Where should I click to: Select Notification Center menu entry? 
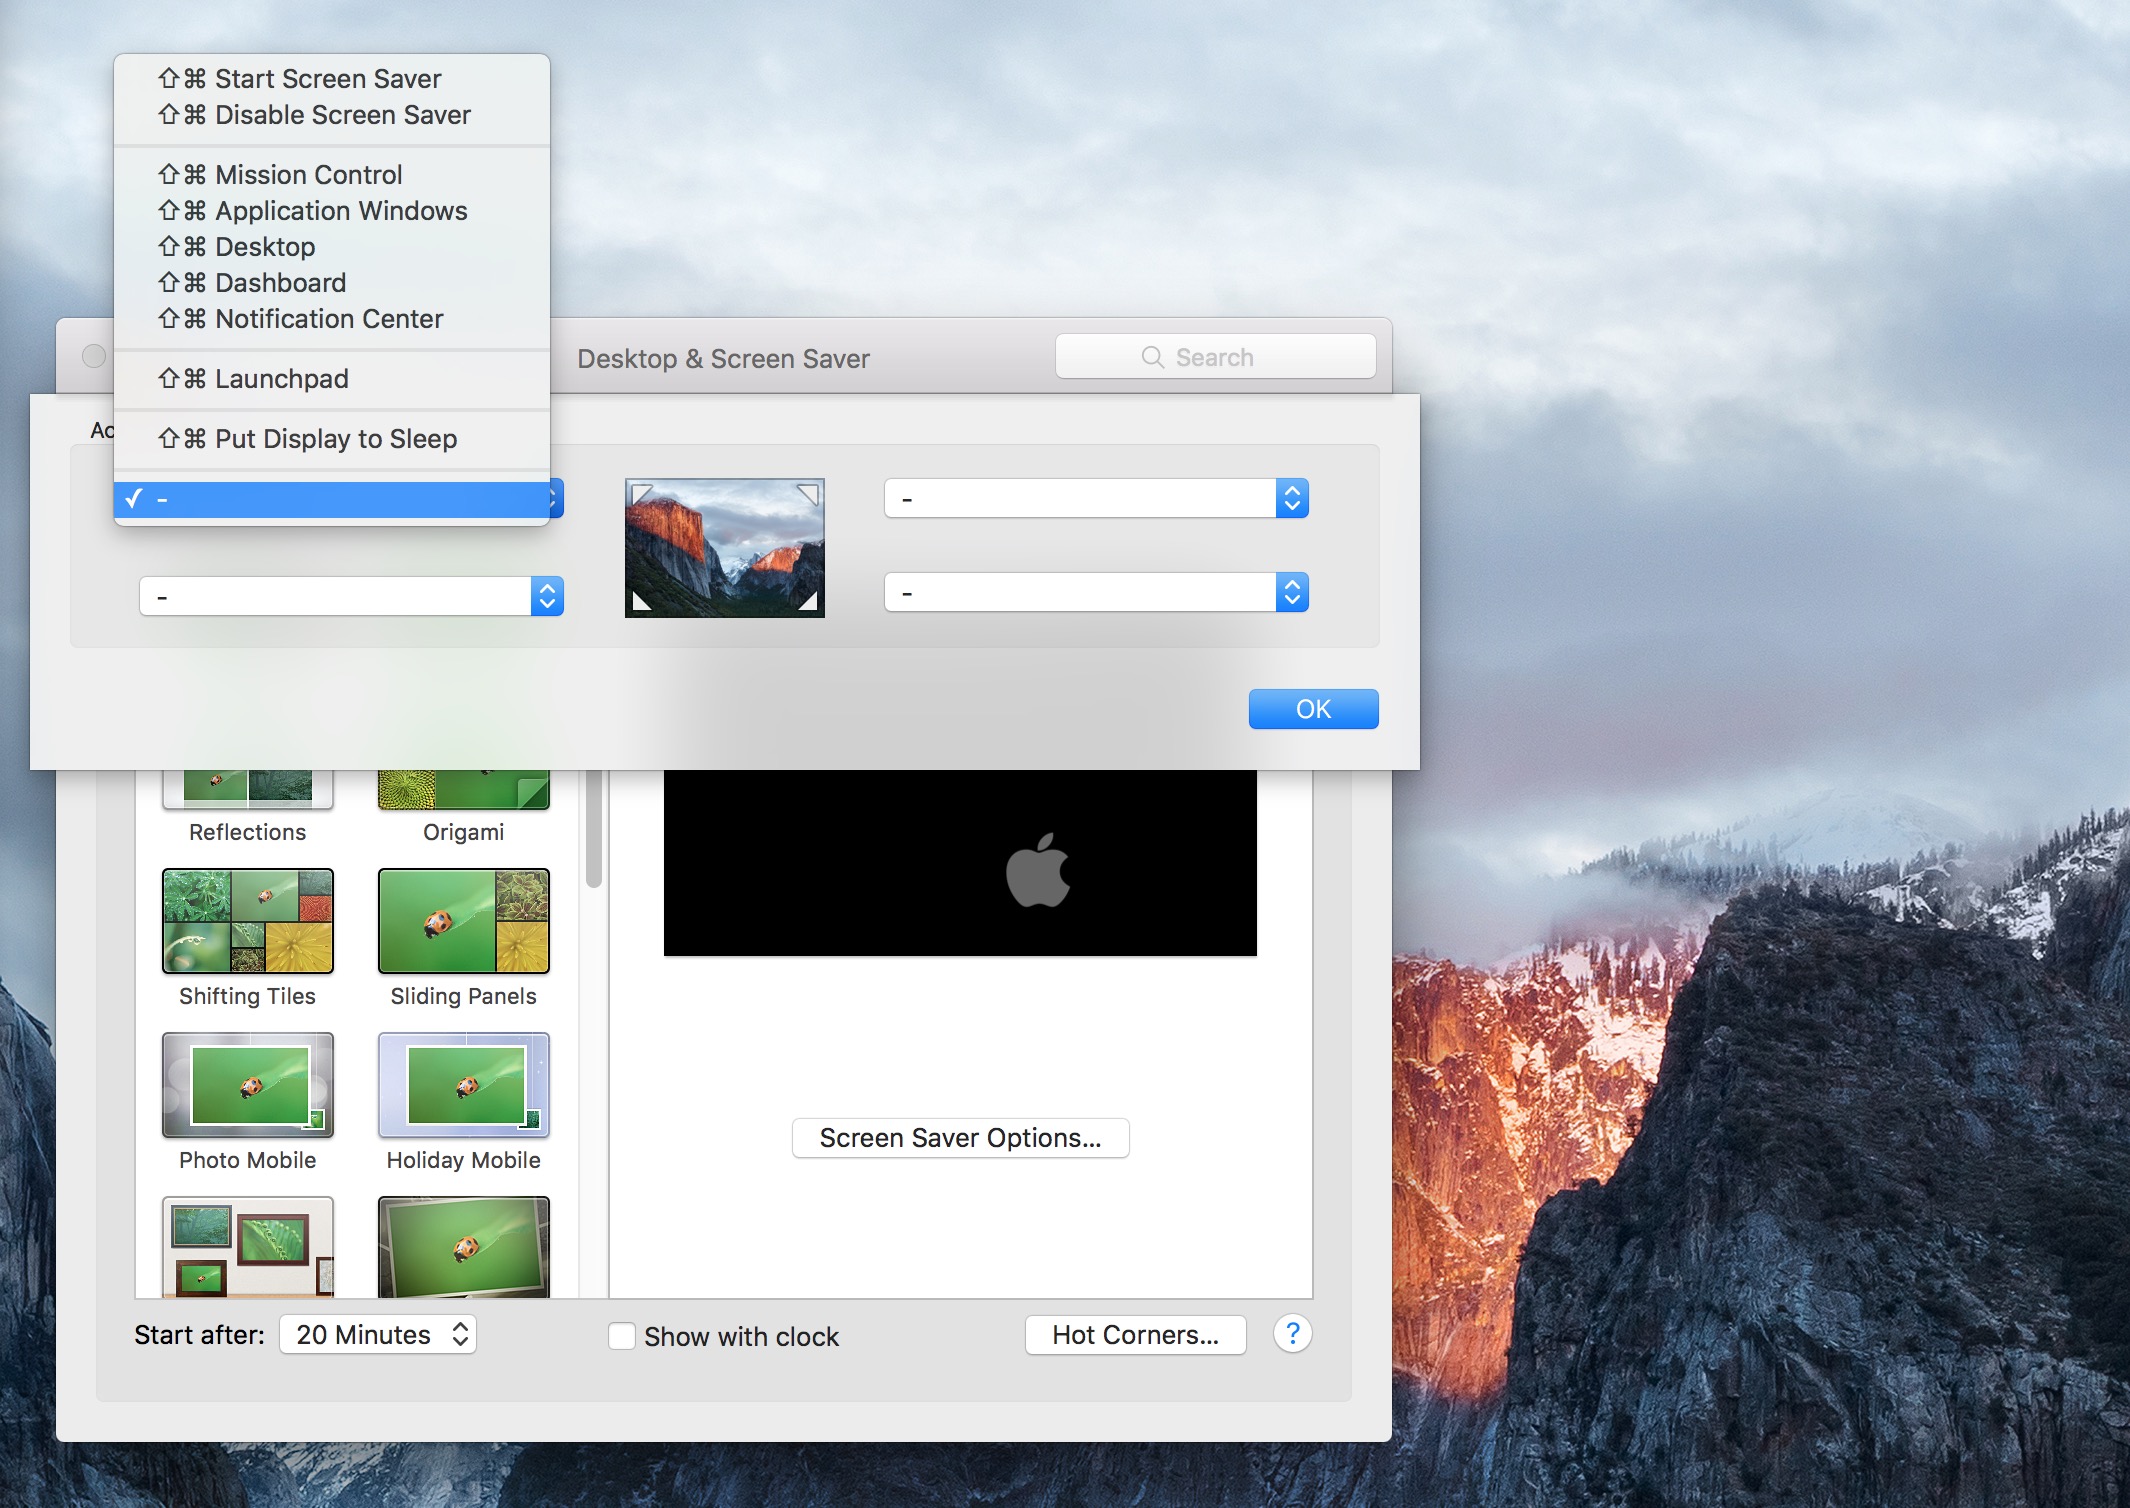[x=332, y=319]
